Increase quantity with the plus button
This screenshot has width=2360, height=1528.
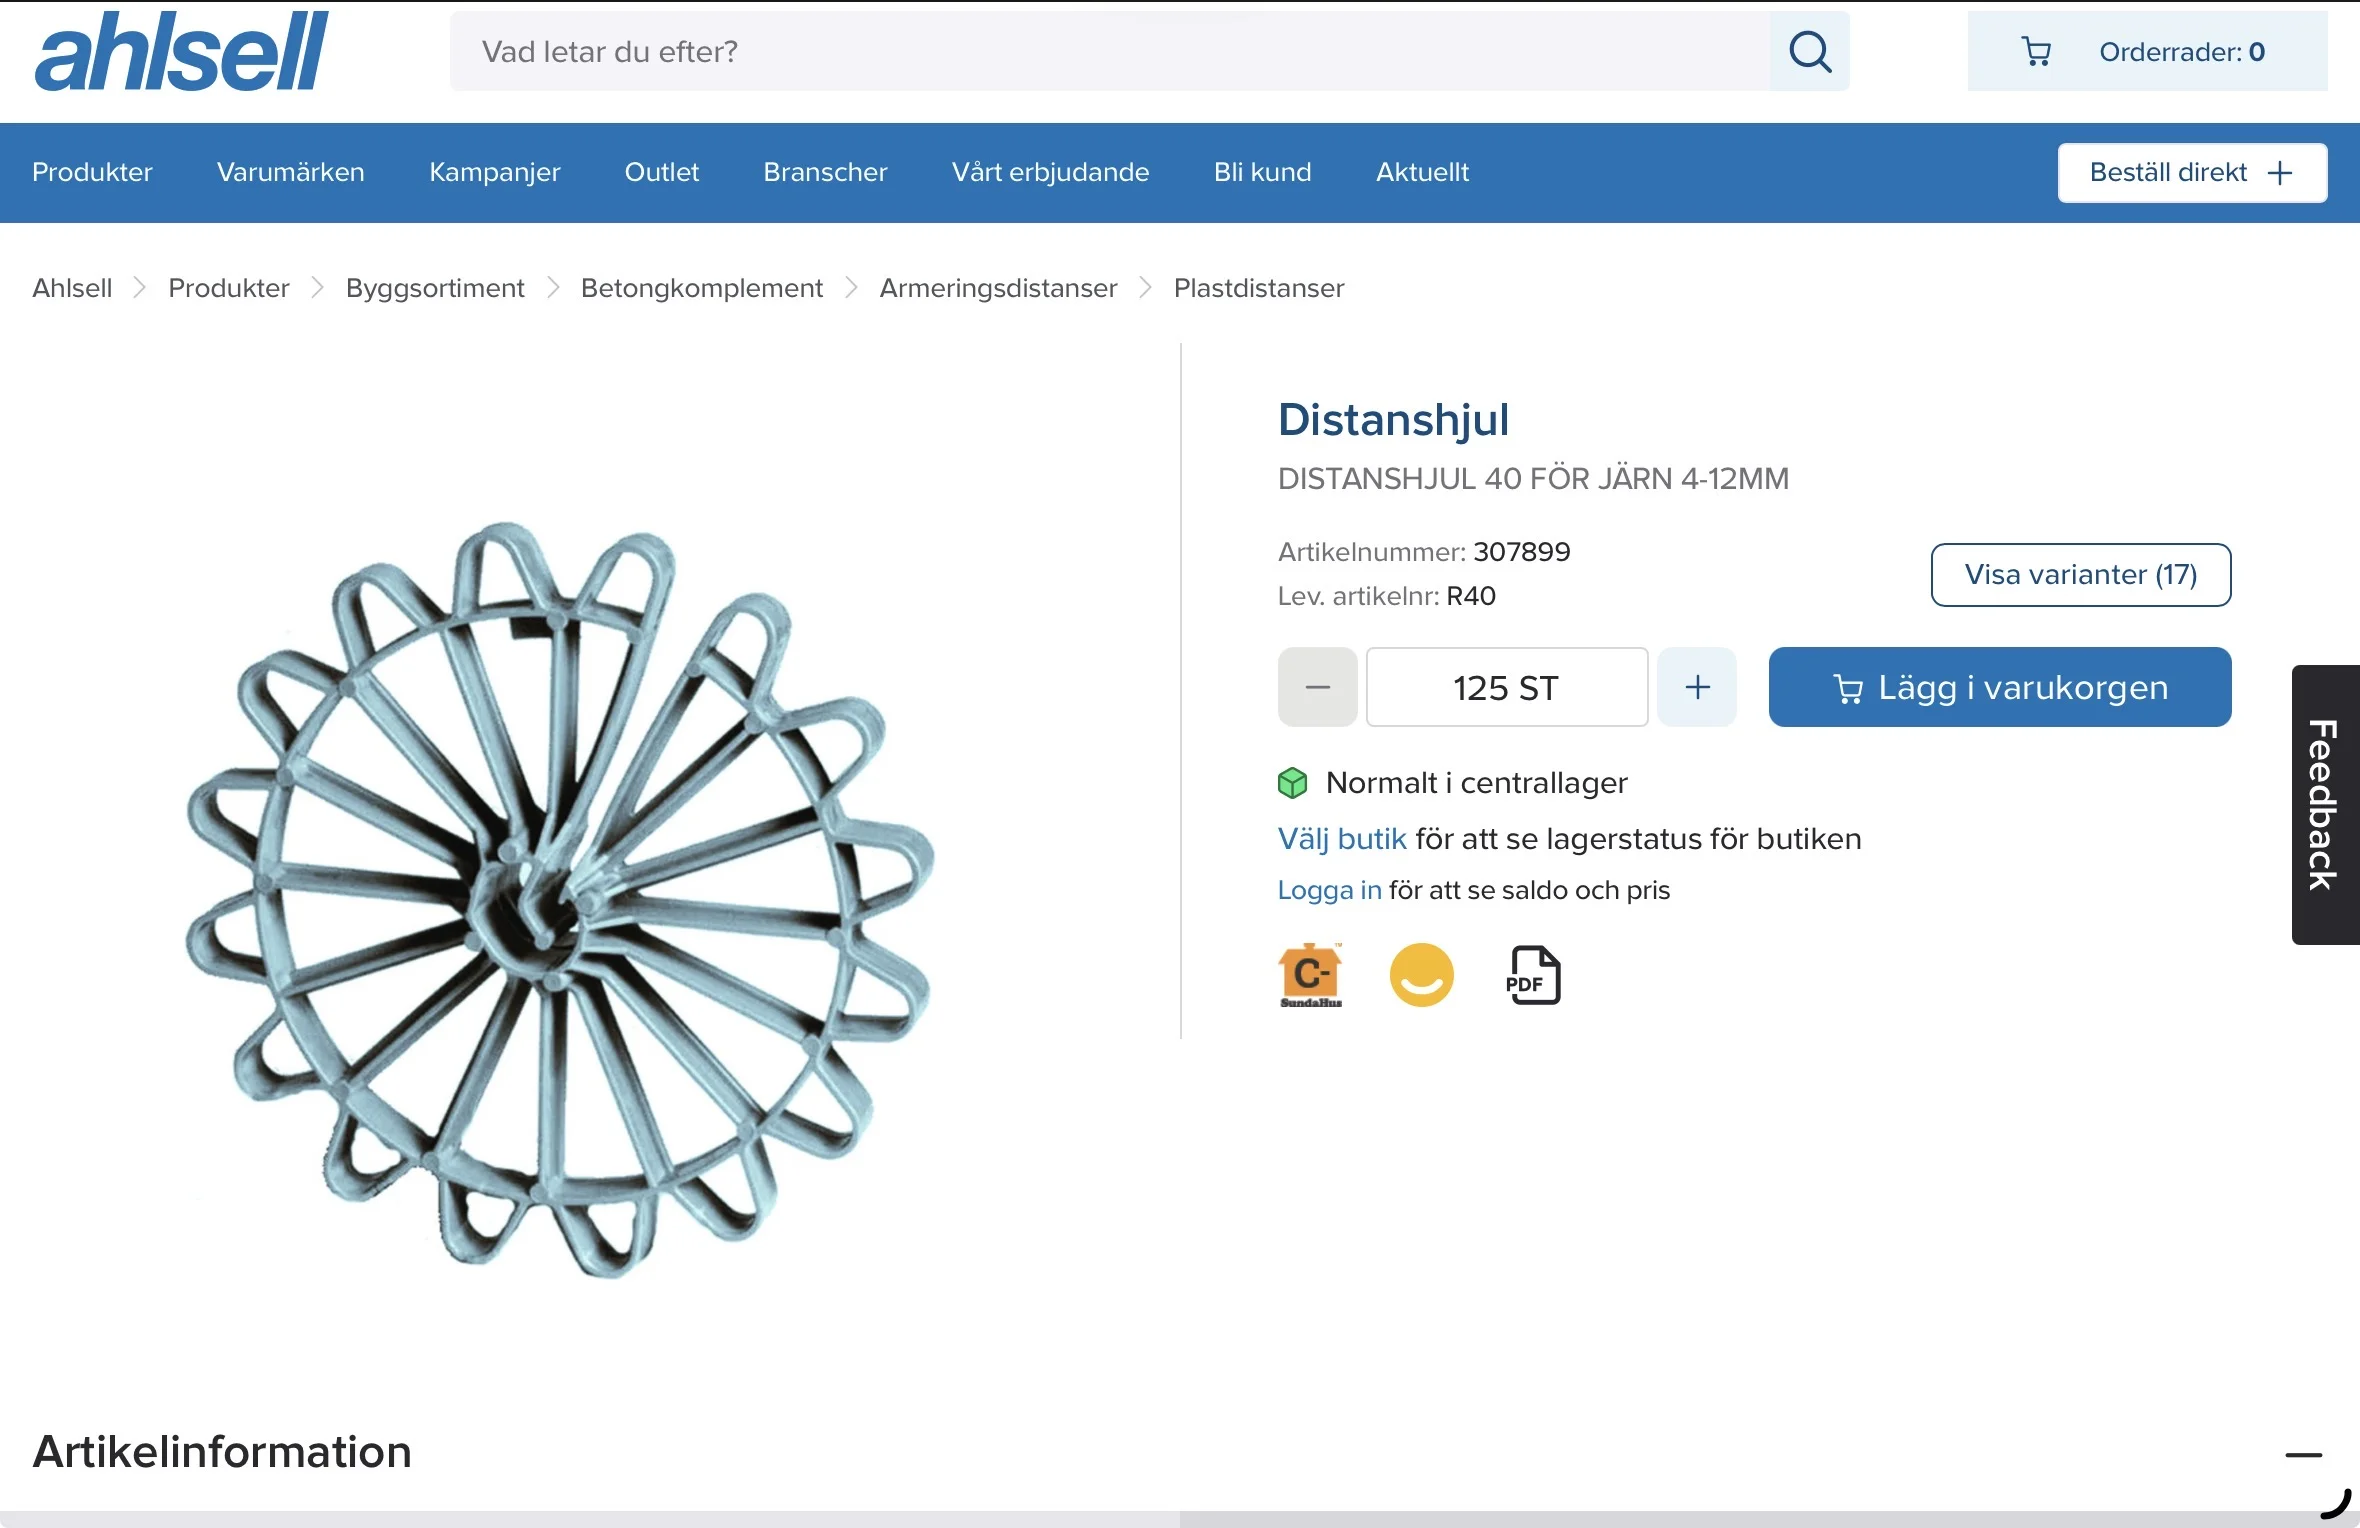(x=1697, y=687)
